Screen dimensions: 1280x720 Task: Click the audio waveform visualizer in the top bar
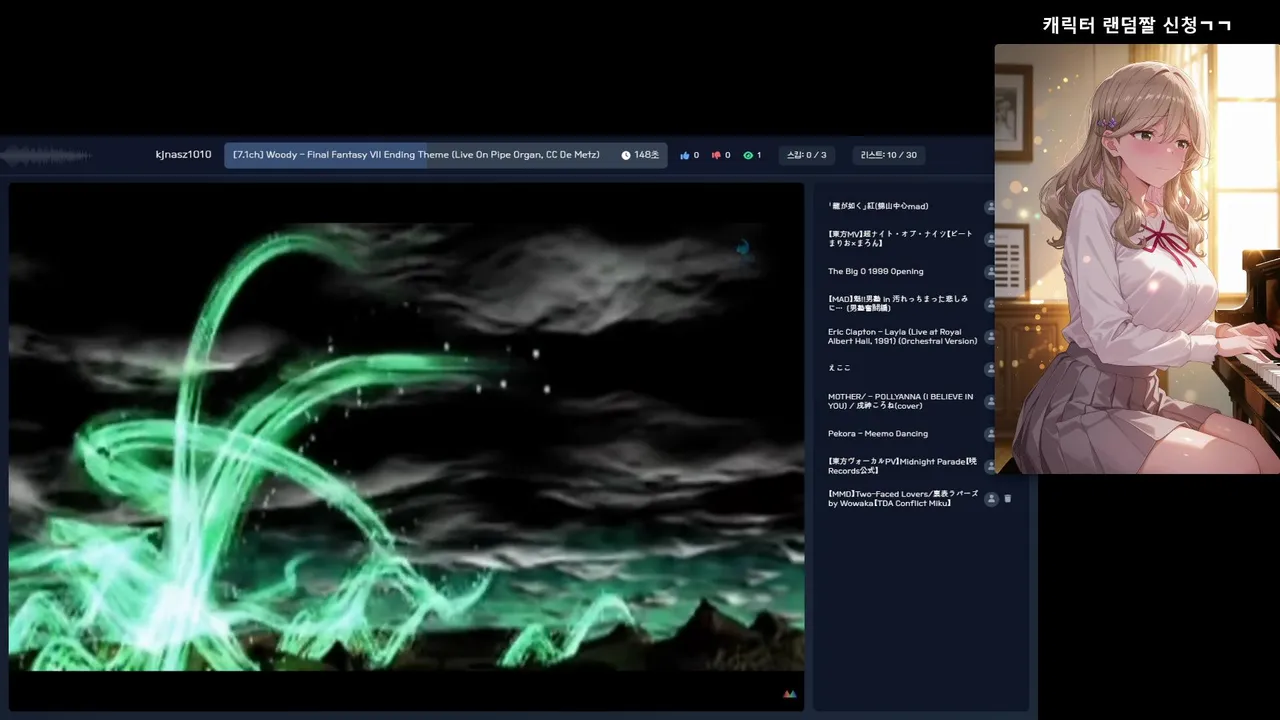pyautogui.click(x=47, y=155)
